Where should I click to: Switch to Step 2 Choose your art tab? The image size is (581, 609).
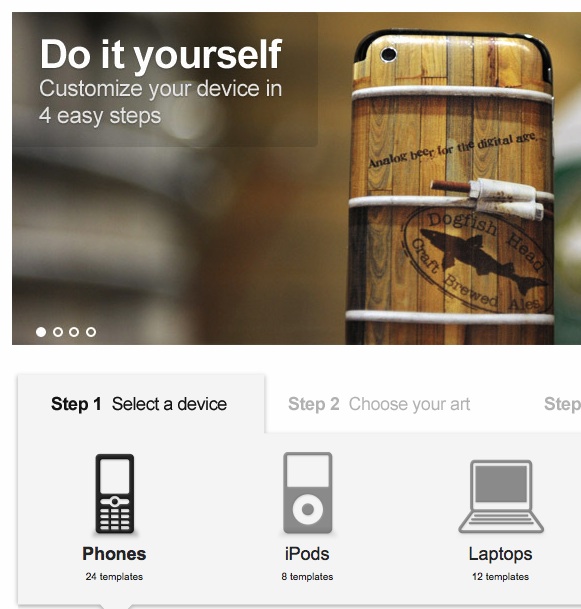[x=379, y=404]
